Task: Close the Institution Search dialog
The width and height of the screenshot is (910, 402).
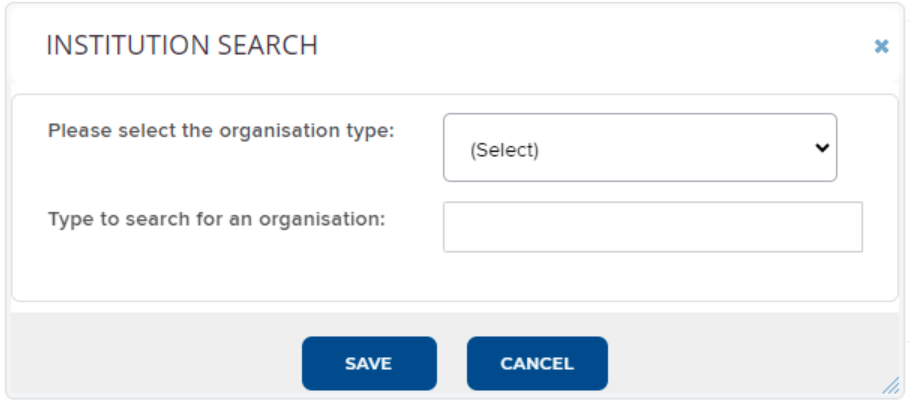Action: (881, 46)
